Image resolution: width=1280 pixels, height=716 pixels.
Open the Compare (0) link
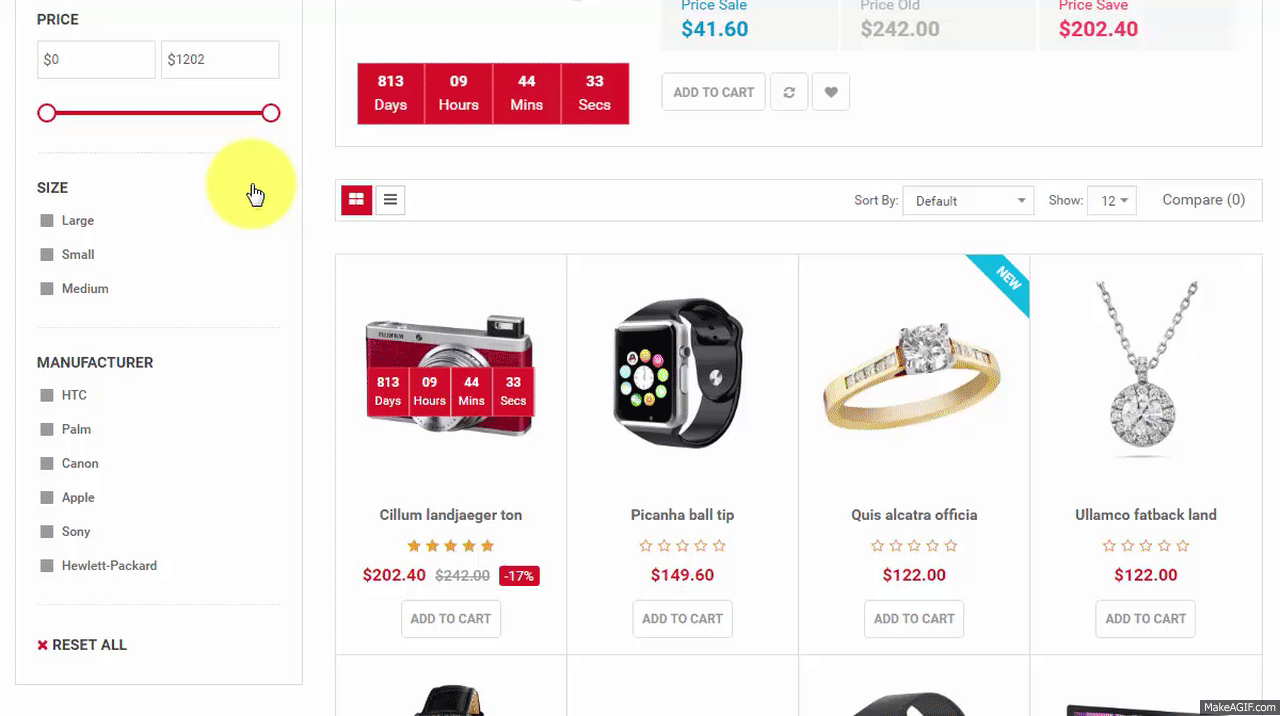pyautogui.click(x=1203, y=200)
